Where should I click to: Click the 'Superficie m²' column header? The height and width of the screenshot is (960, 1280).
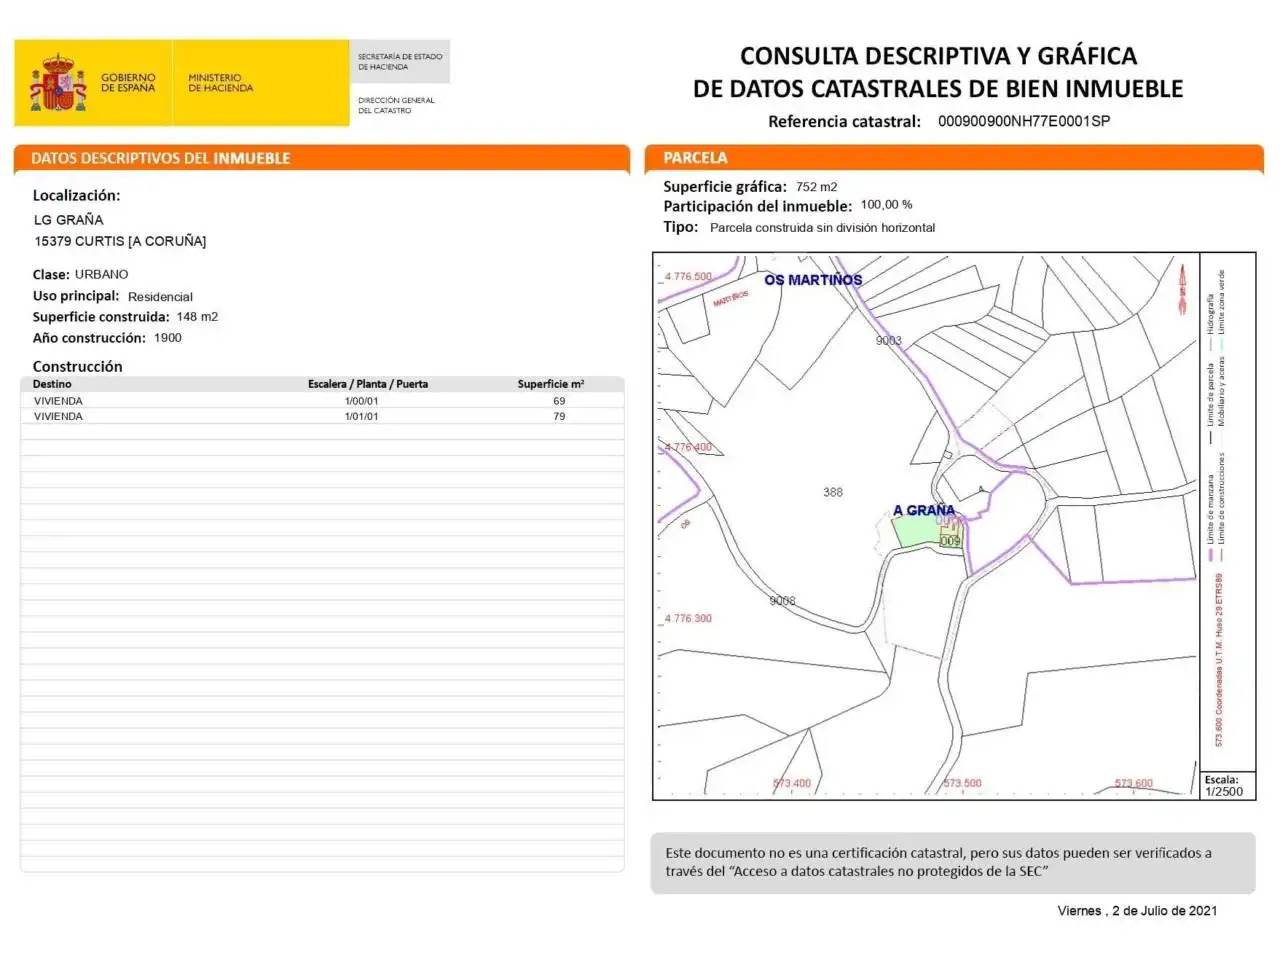click(551, 384)
